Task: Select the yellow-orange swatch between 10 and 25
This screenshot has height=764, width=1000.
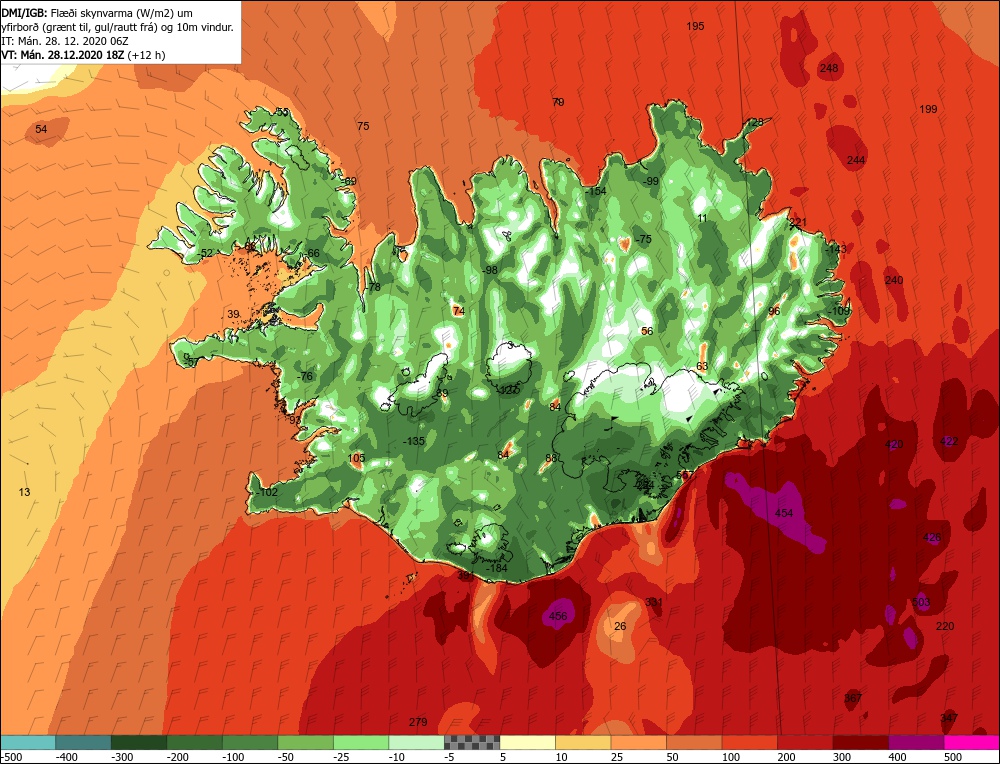Action: [583, 742]
